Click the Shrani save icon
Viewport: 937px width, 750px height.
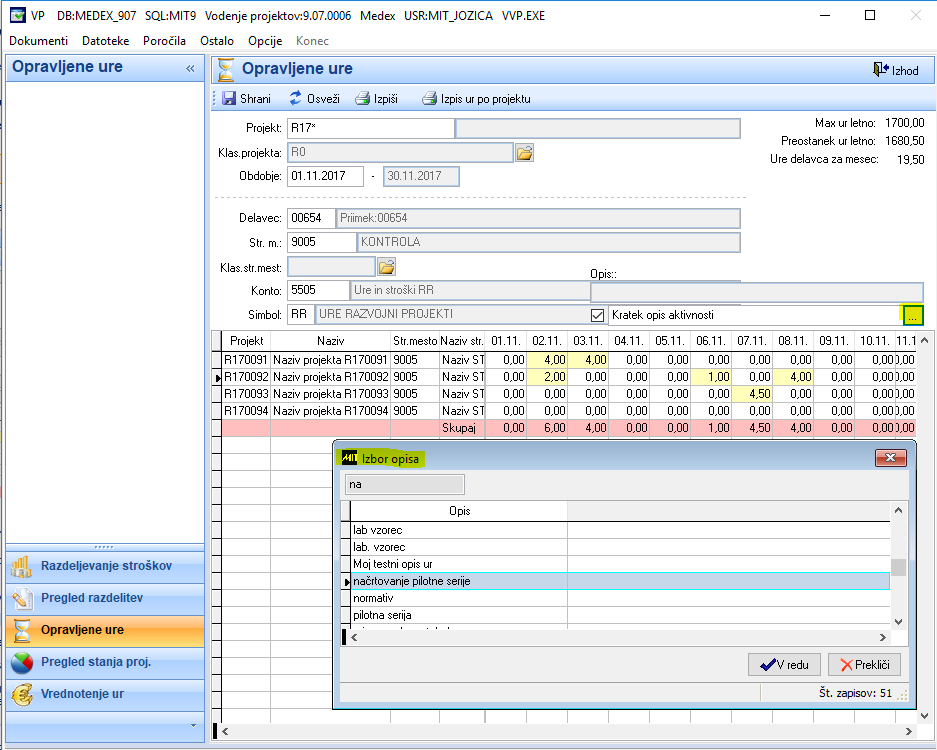click(x=229, y=99)
